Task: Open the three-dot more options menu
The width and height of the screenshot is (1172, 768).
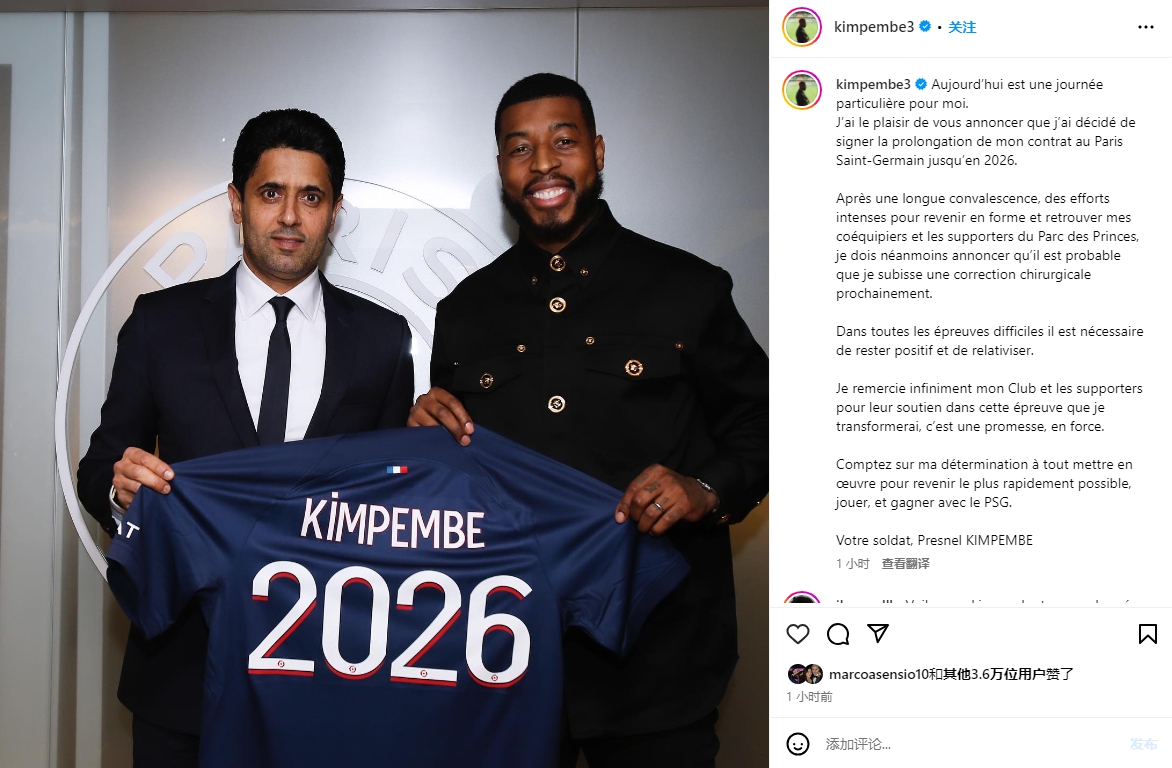Action: [1146, 27]
